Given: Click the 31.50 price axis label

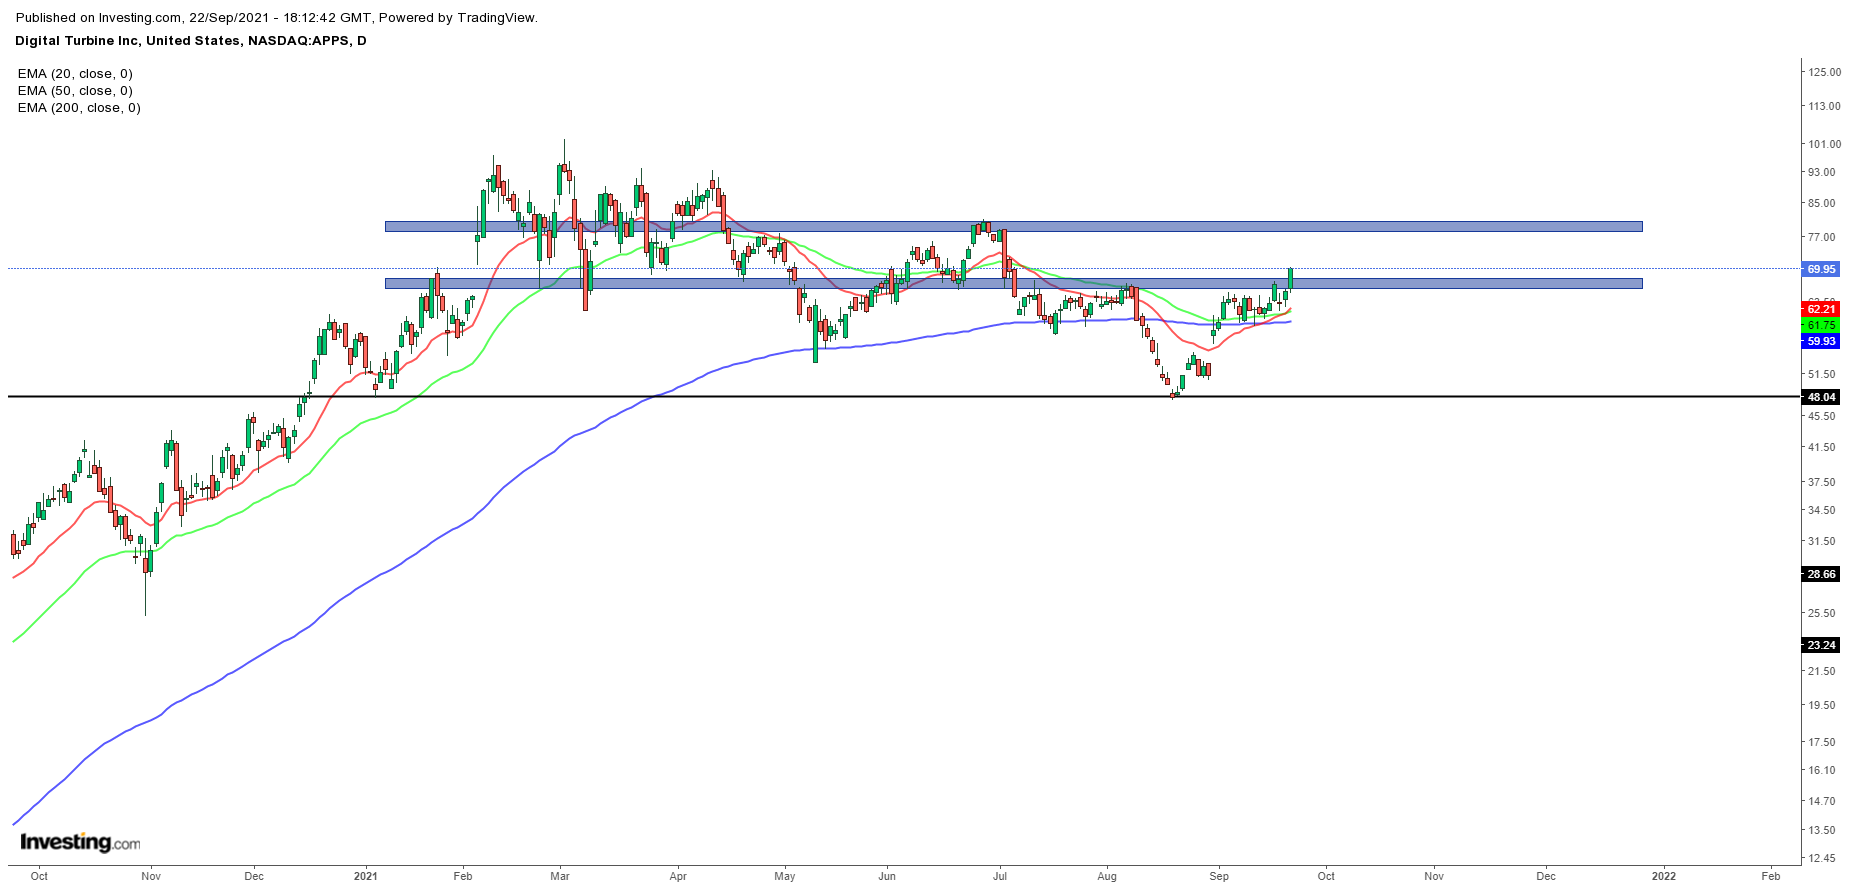Looking at the screenshot, I should click(x=1821, y=541).
